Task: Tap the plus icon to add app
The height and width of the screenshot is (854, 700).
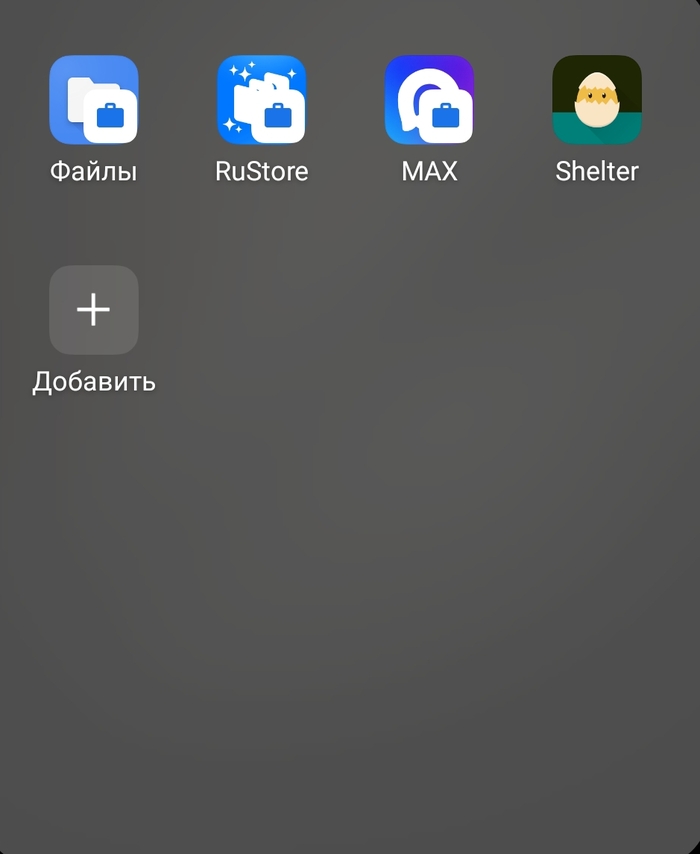Action: tap(94, 310)
